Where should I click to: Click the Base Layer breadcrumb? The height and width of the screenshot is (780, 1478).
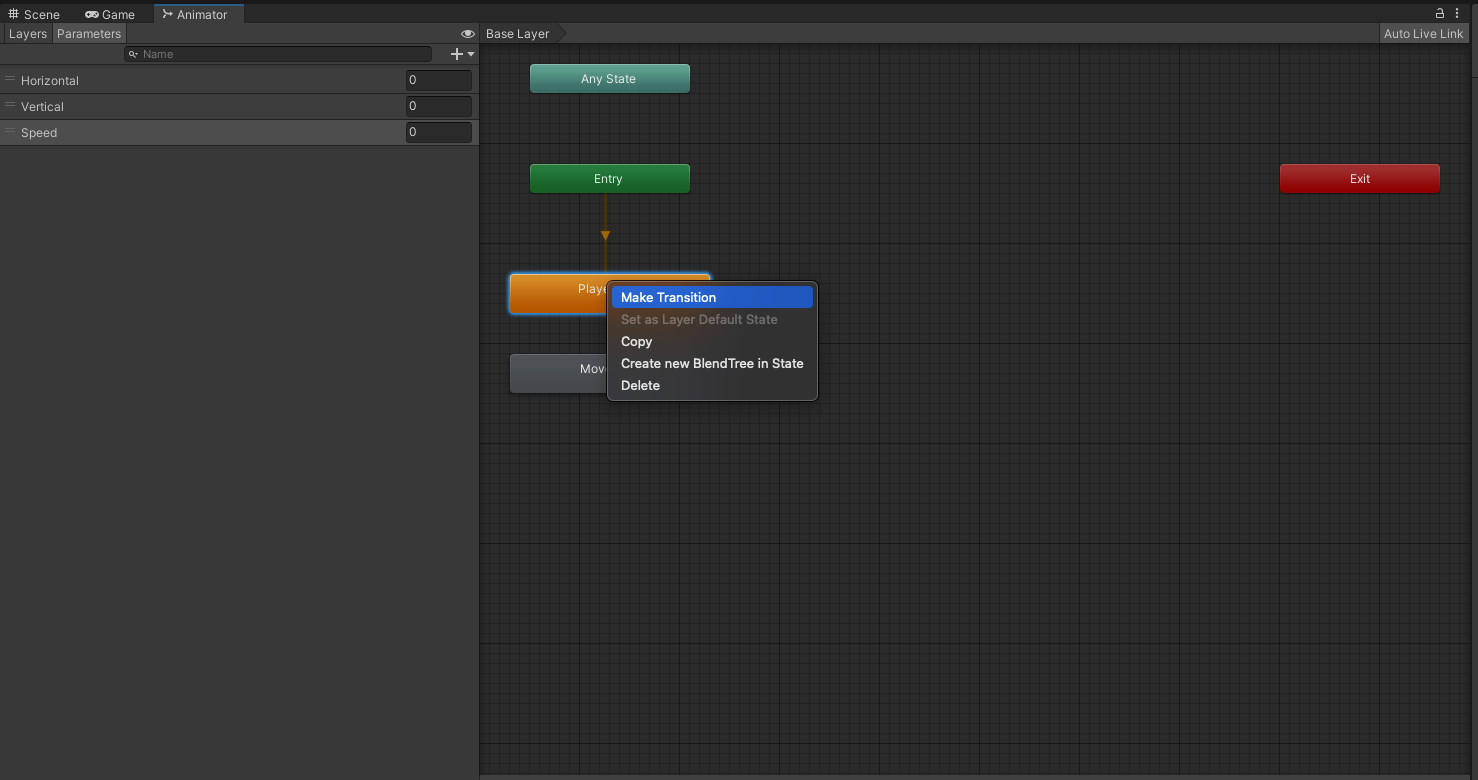pos(518,34)
